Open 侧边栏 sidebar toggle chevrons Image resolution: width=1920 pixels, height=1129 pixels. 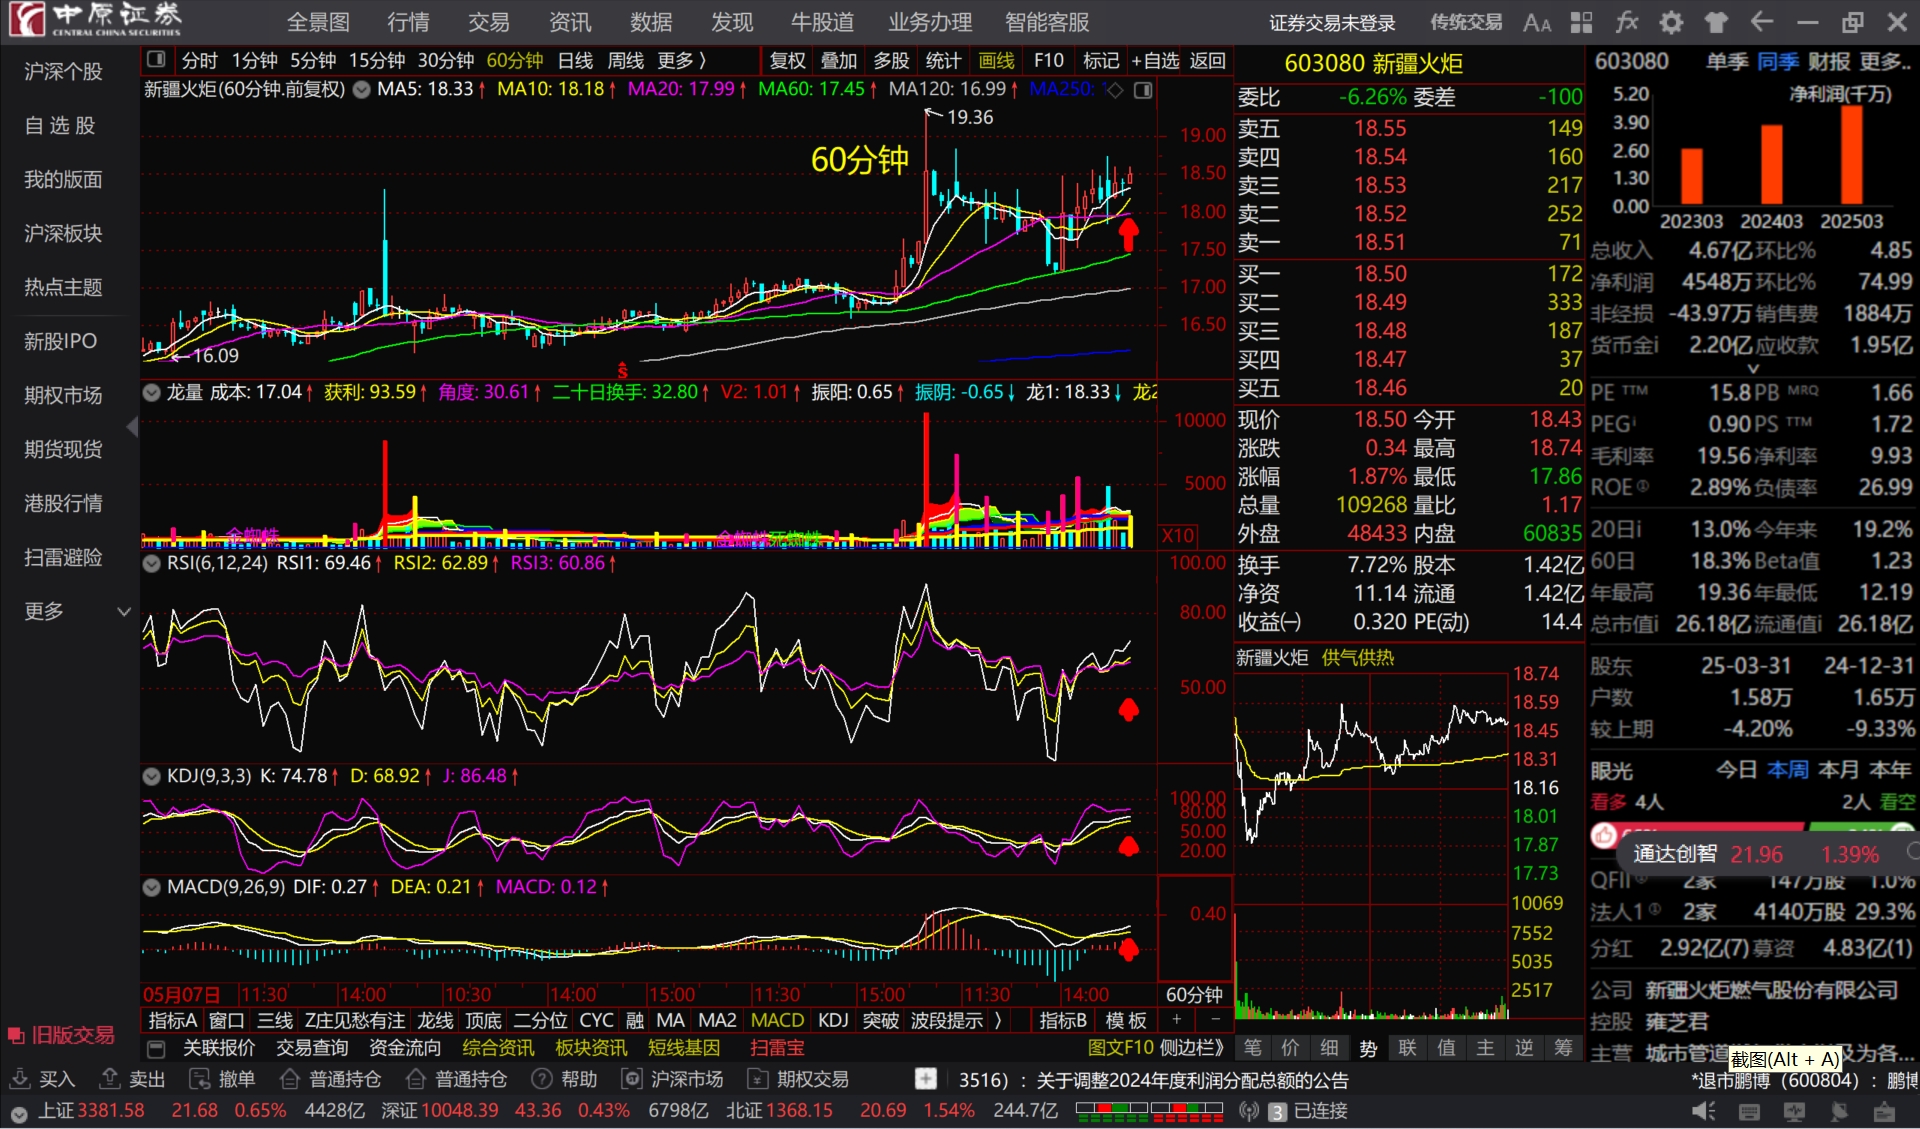click(x=1192, y=1048)
